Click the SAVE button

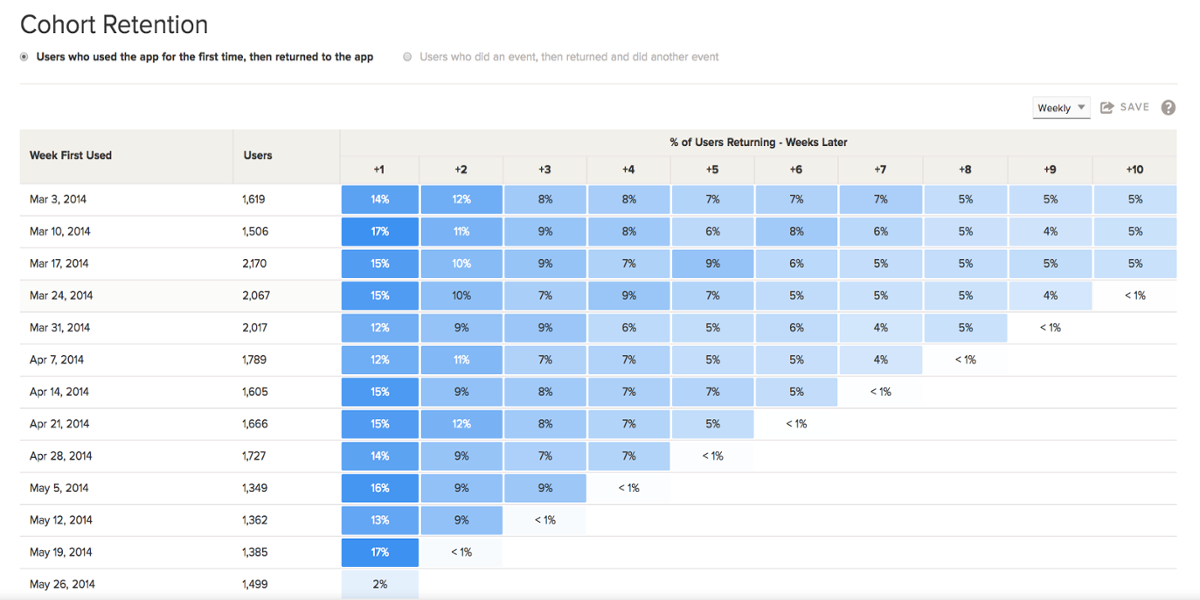click(x=1134, y=107)
